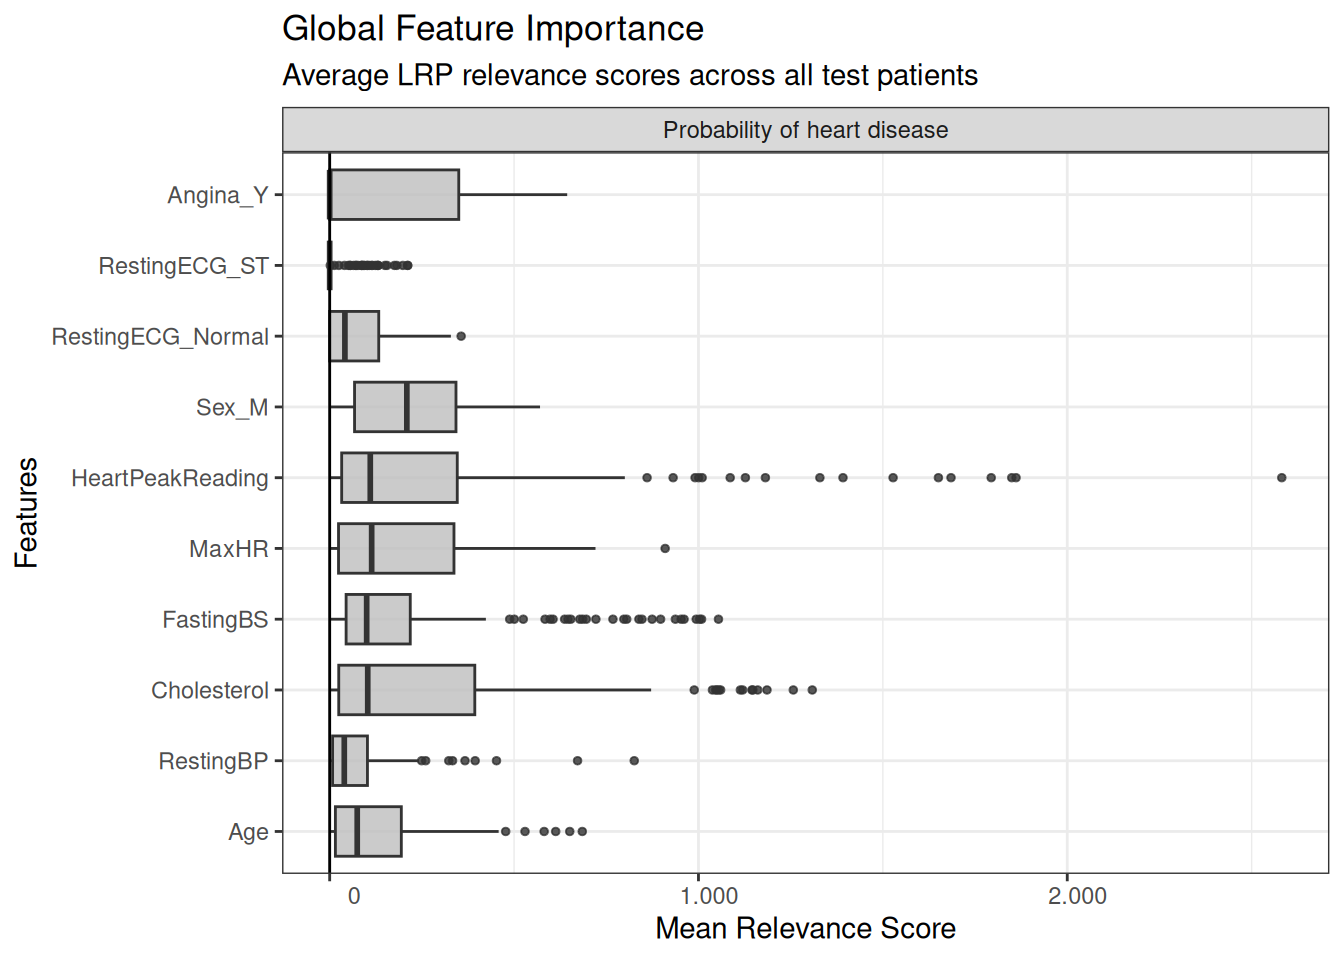Click the Sex_M box in the plot
This screenshot has width=1344, height=960.
pos(405,407)
